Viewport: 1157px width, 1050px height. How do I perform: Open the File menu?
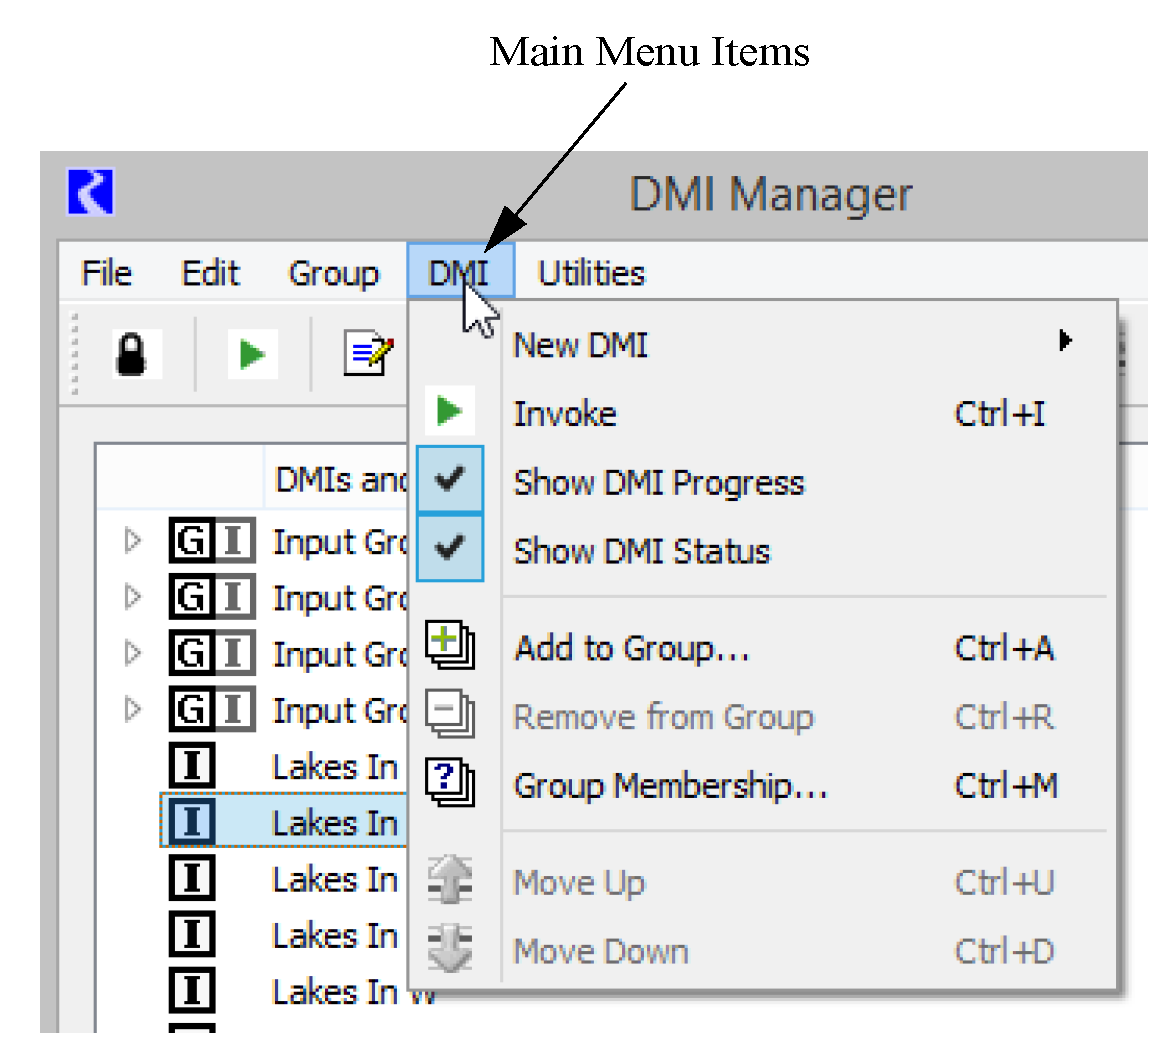coord(106,273)
